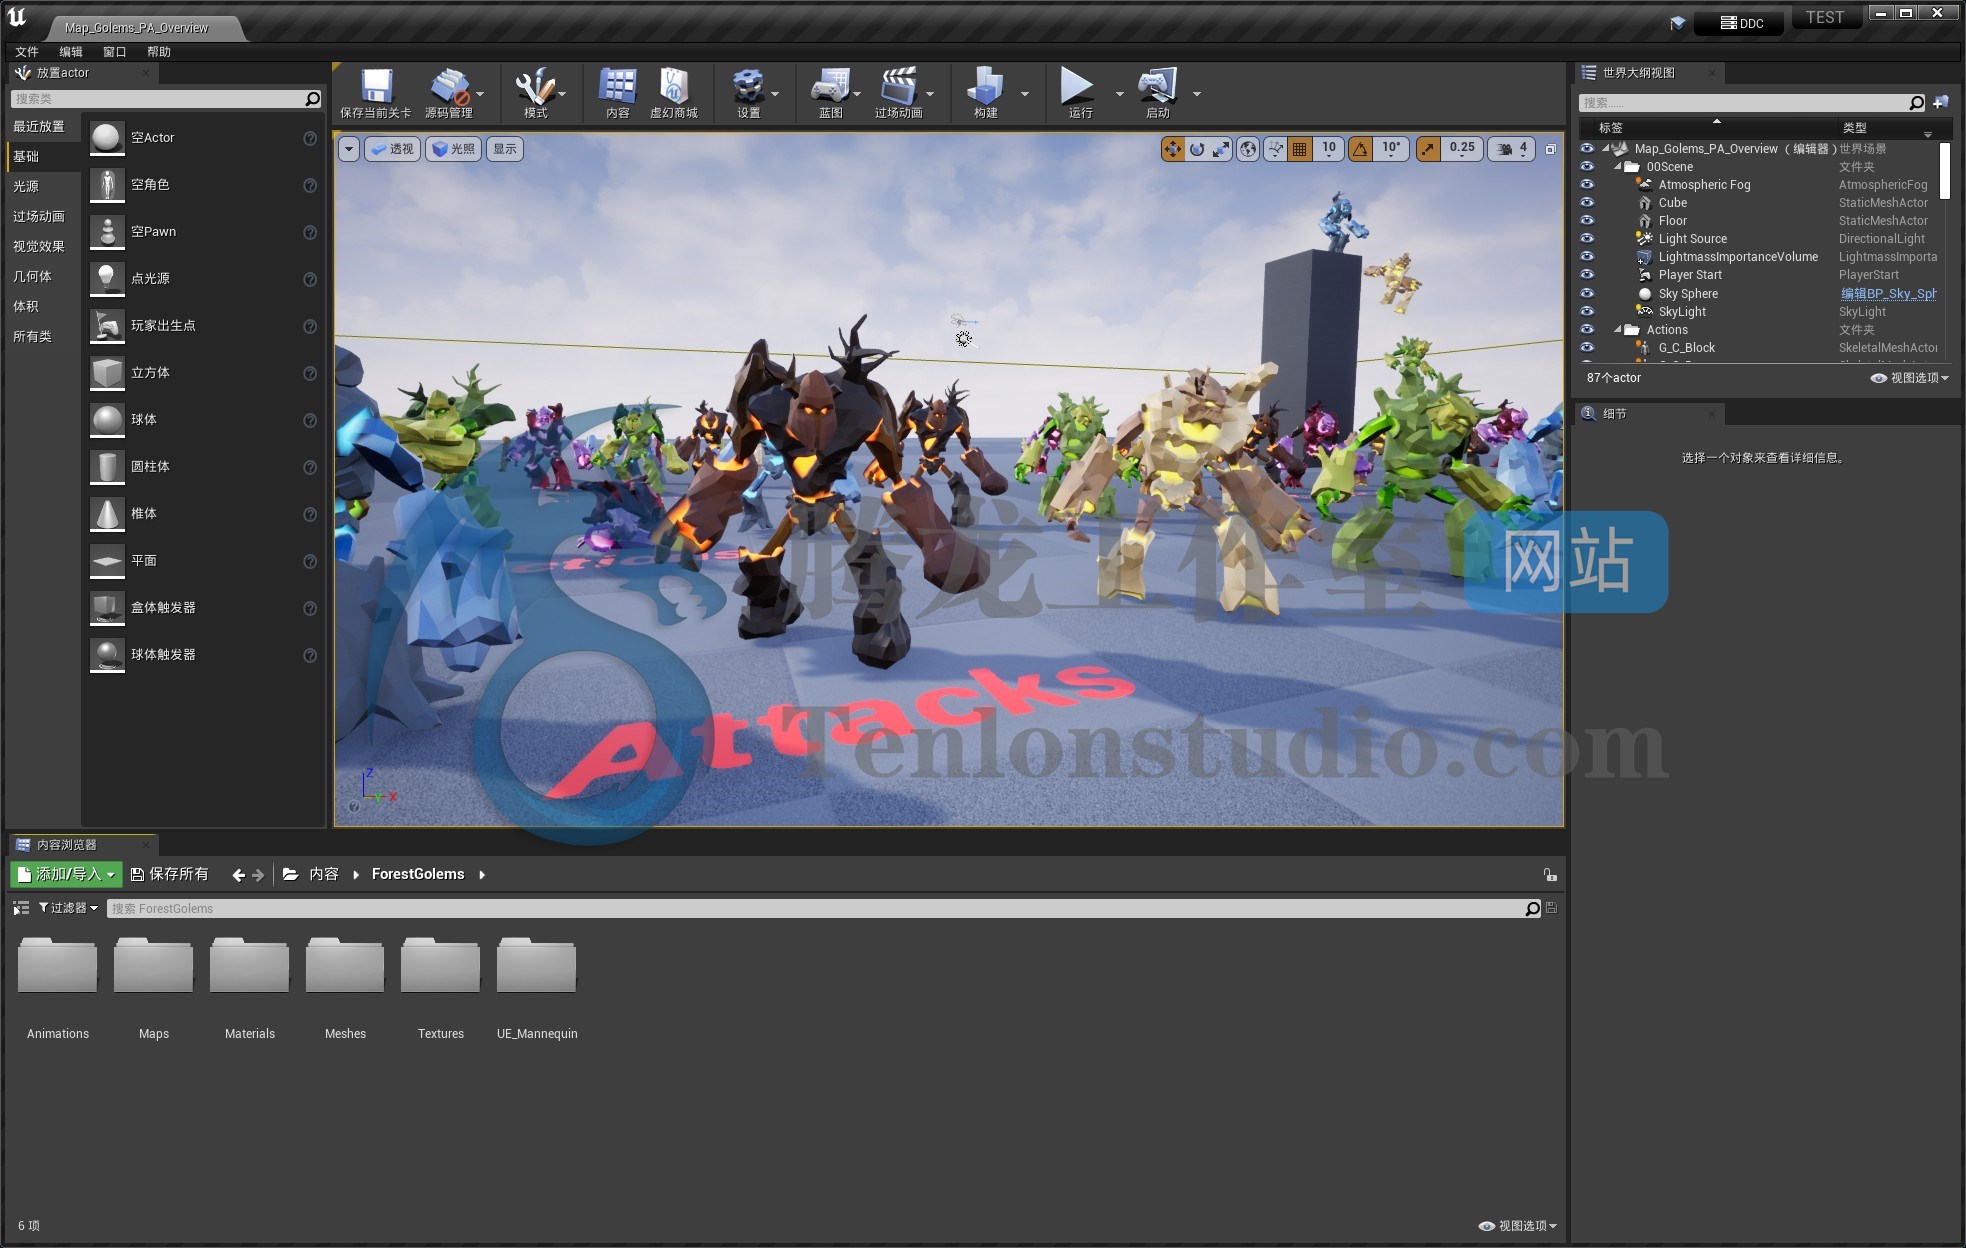Click 编辑BP_Sky_Sphere link

pos(1889,294)
